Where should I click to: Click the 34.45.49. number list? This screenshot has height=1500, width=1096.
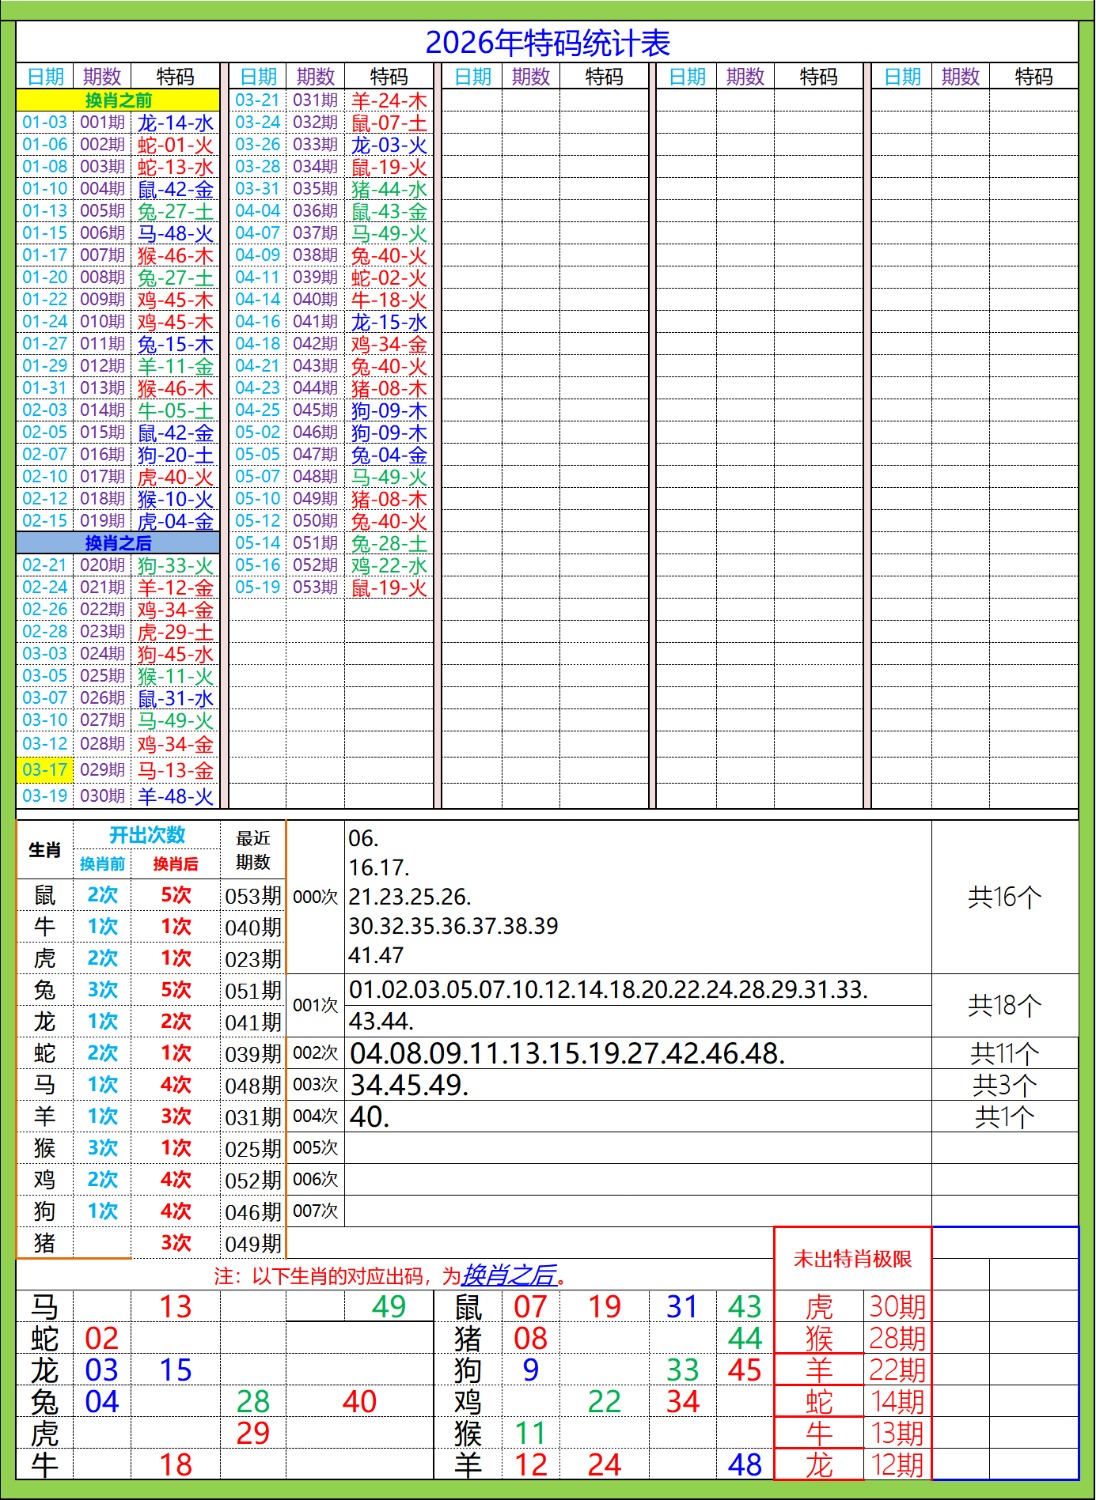click(409, 1085)
